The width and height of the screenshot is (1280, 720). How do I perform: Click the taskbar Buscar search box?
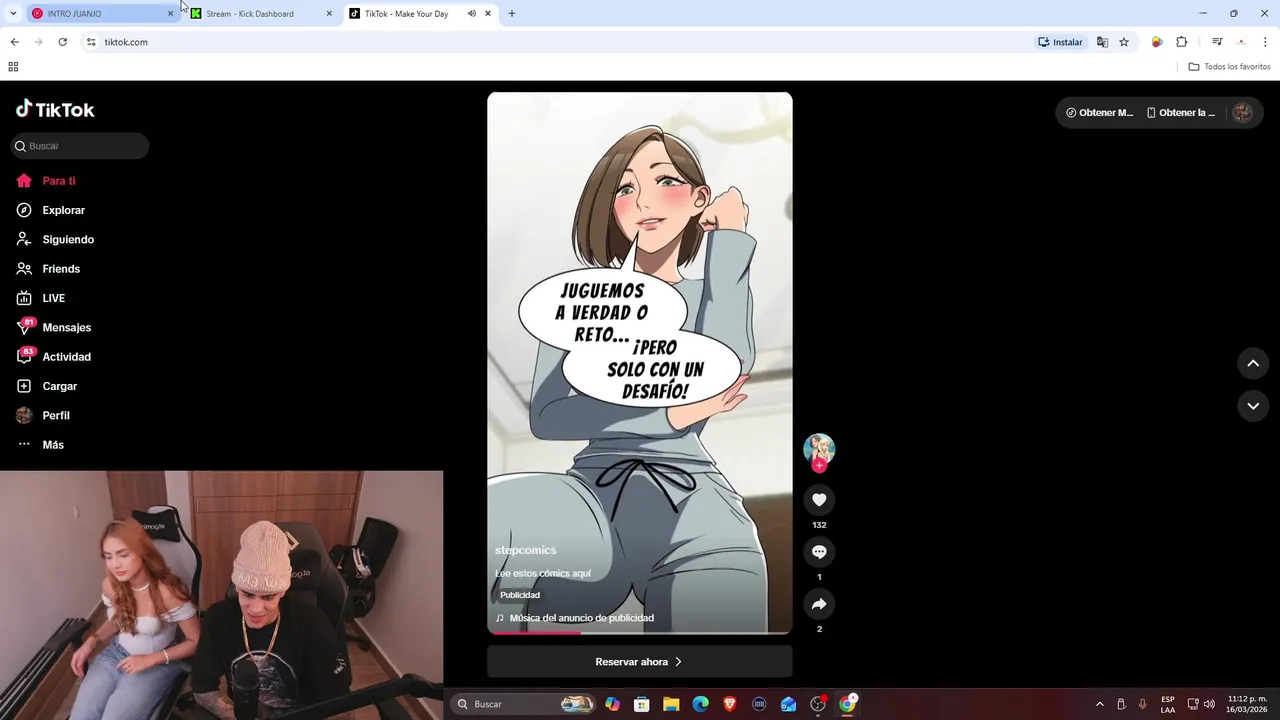(524, 704)
